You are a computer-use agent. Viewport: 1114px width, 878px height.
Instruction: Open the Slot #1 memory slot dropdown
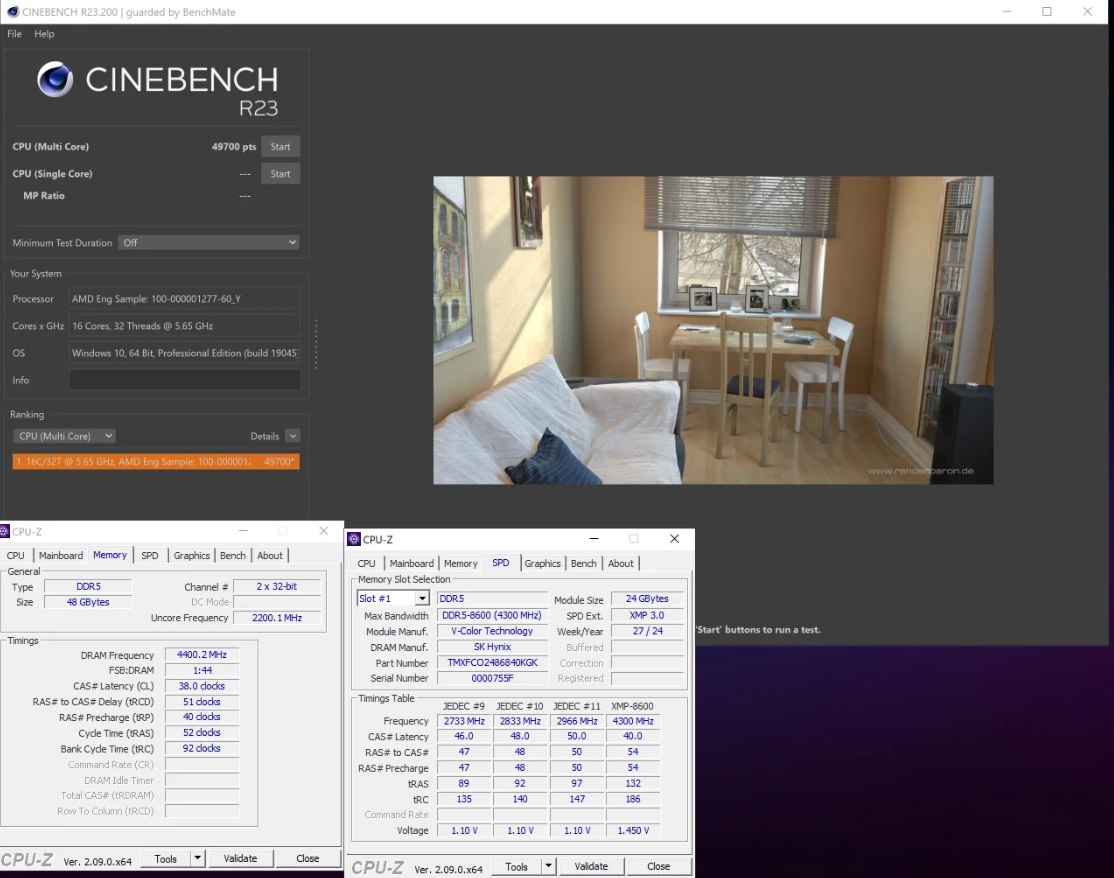pyautogui.click(x=393, y=599)
